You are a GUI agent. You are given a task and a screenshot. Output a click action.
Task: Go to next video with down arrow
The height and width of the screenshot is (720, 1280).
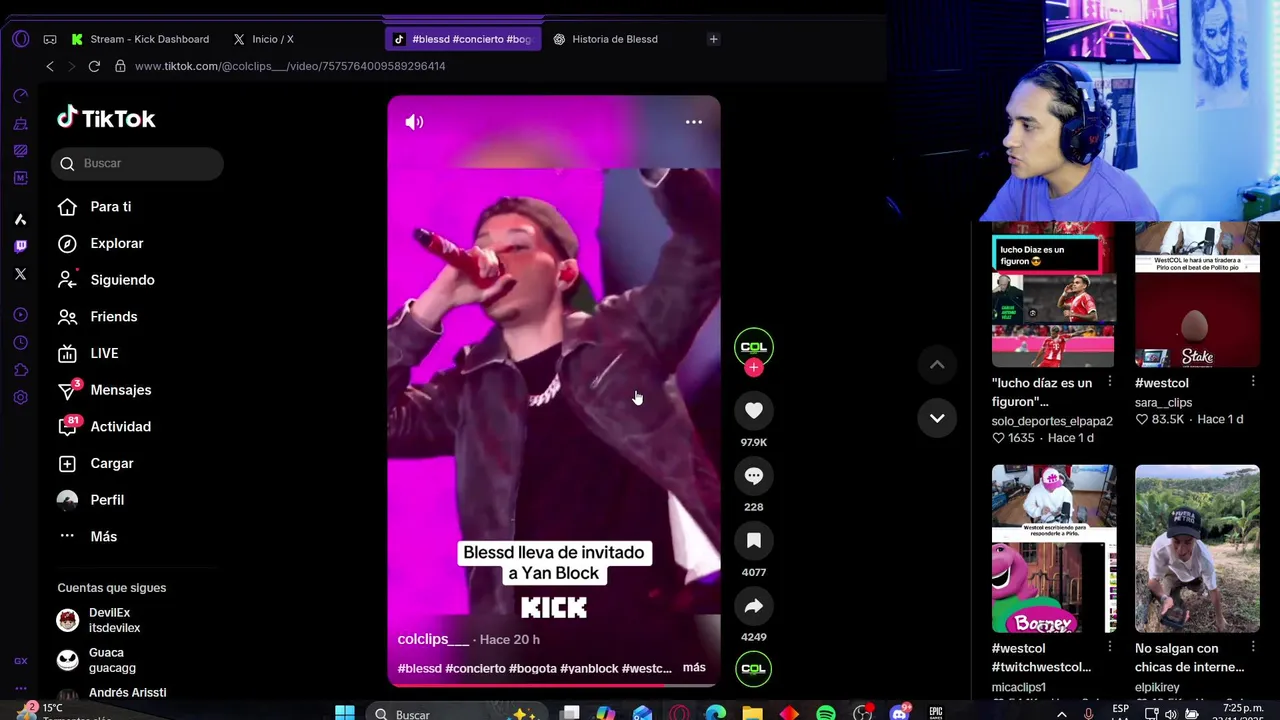coord(937,417)
